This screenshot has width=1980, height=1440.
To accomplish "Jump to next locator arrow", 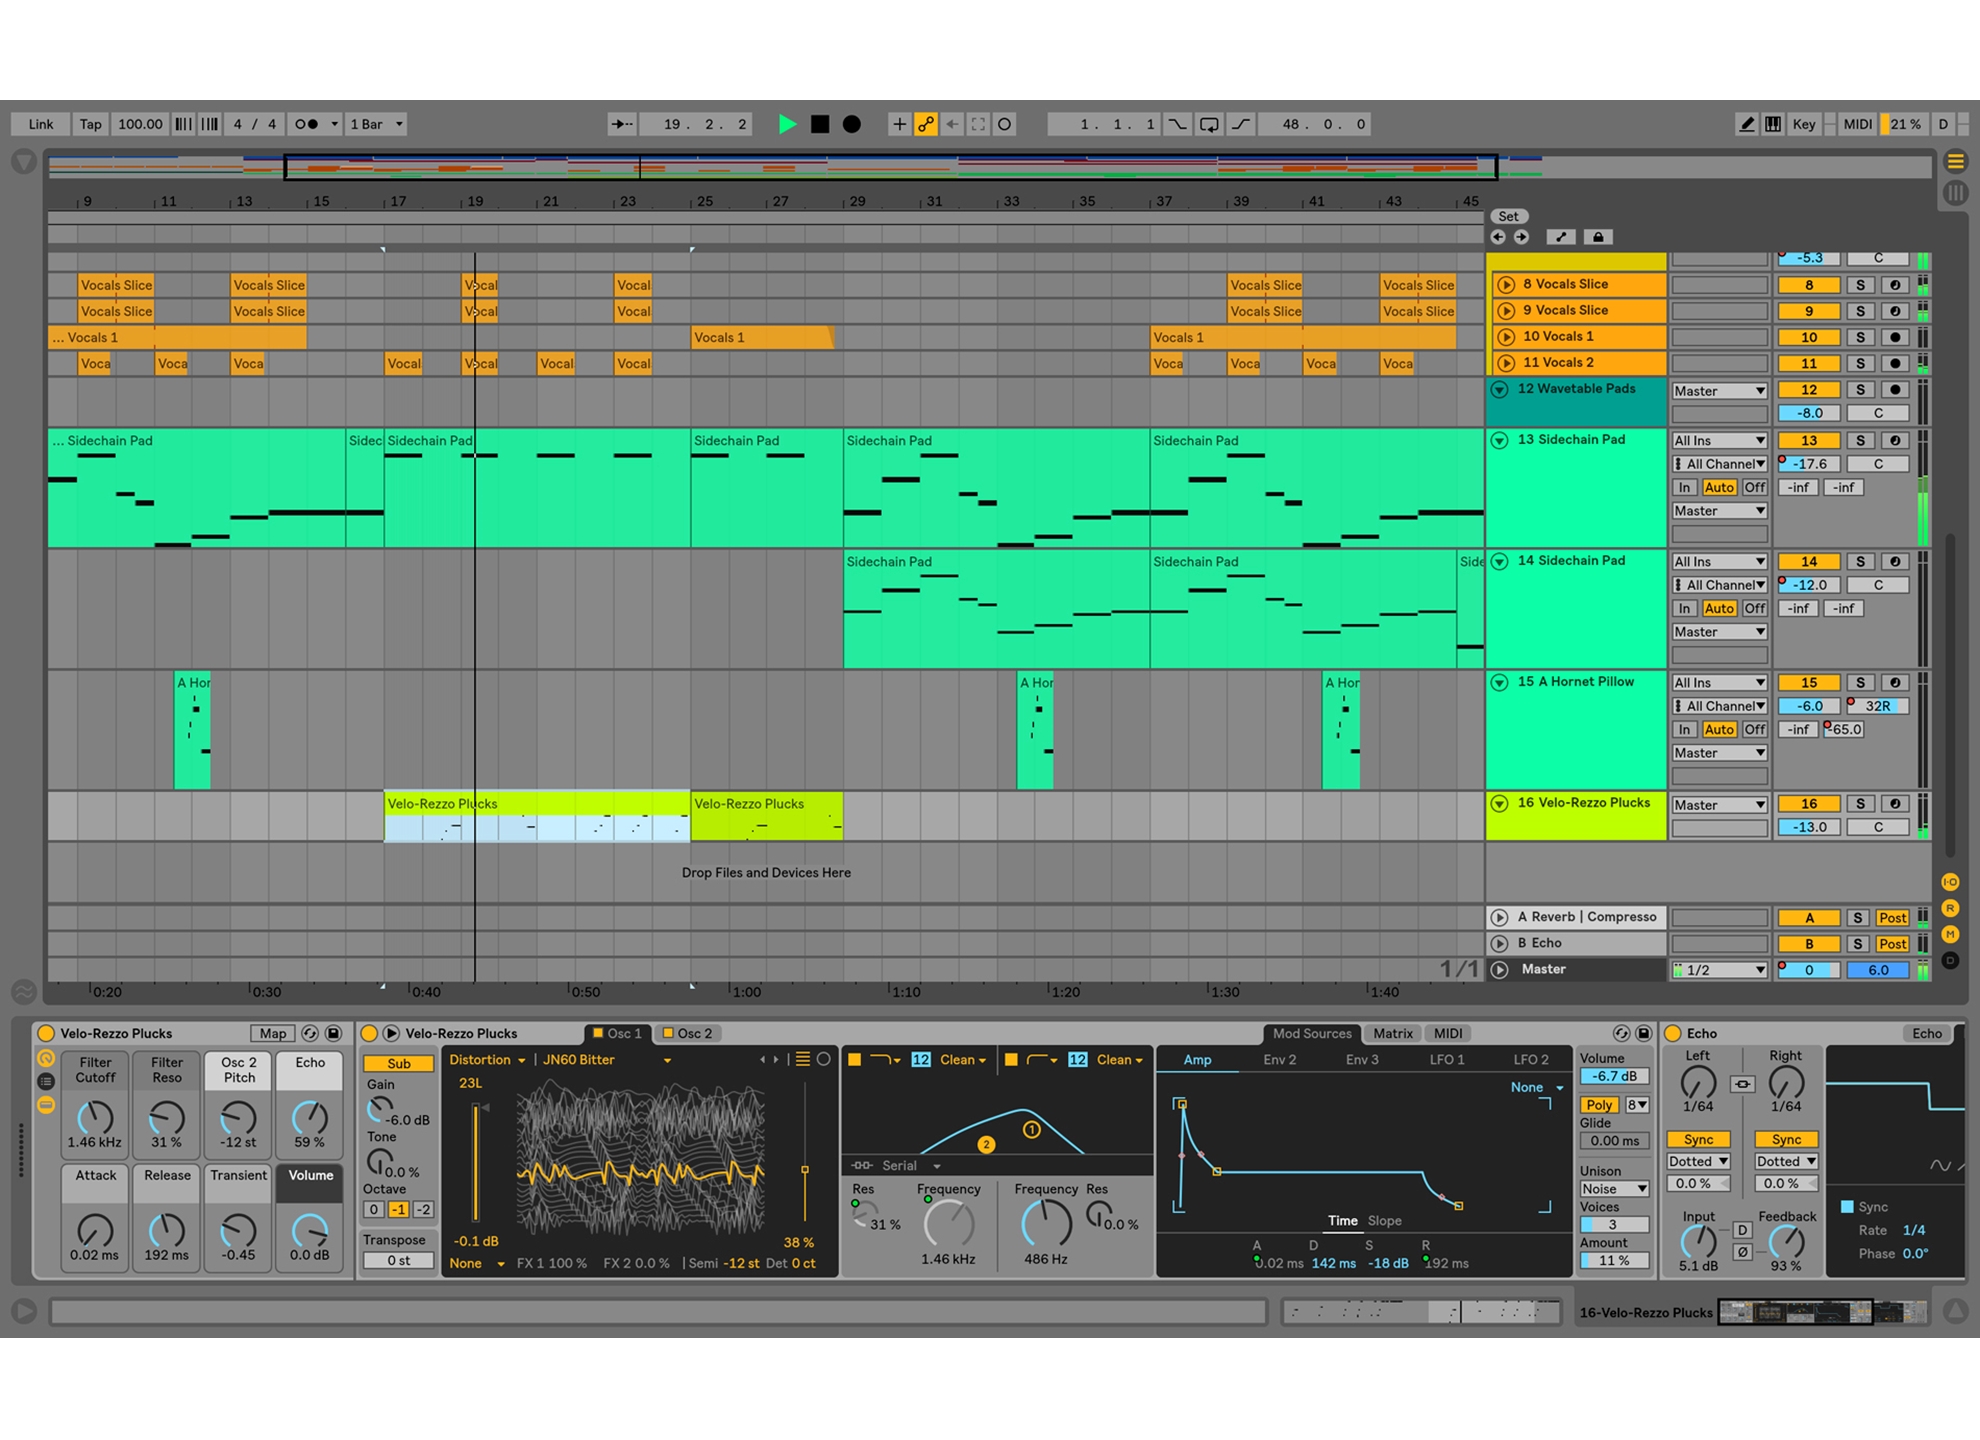I will (1521, 237).
